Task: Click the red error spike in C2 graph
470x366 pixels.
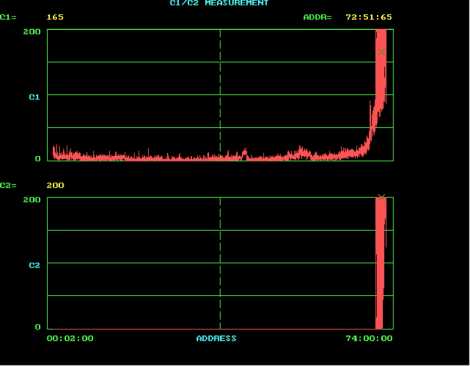Action: (380, 263)
